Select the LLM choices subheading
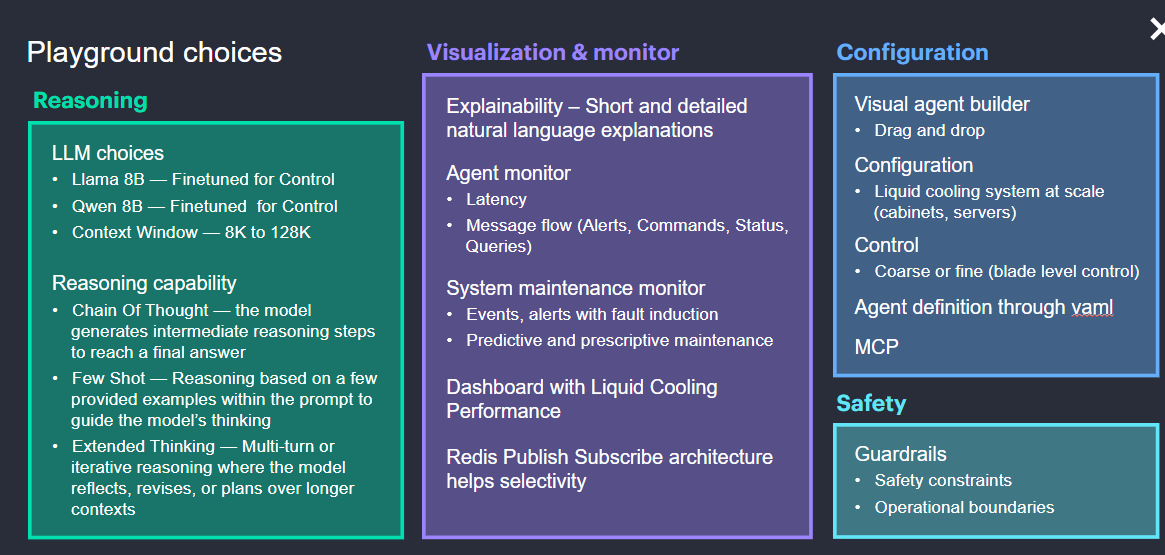Viewport: 1165px width, 555px height. point(108,153)
